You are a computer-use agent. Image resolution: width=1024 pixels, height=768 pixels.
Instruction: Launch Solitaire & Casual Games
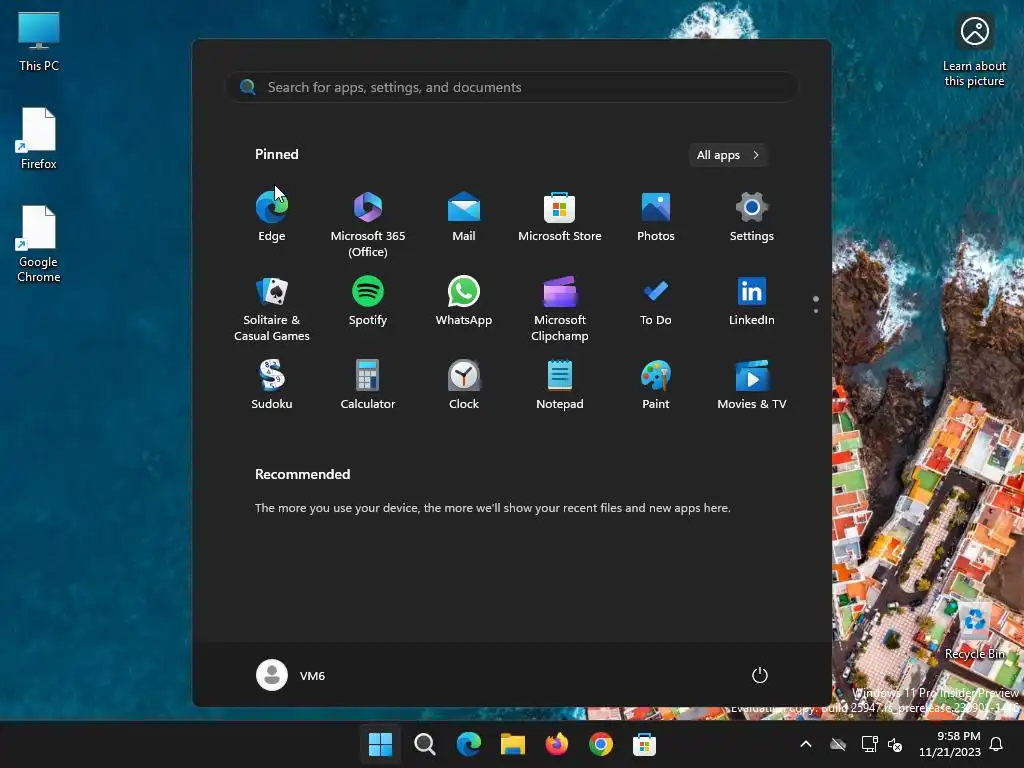pyautogui.click(x=272, y=309)
